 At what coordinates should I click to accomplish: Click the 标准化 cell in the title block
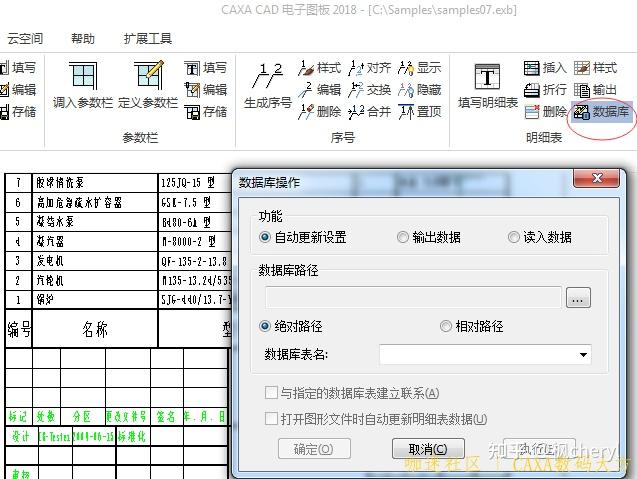click(132, 436)
